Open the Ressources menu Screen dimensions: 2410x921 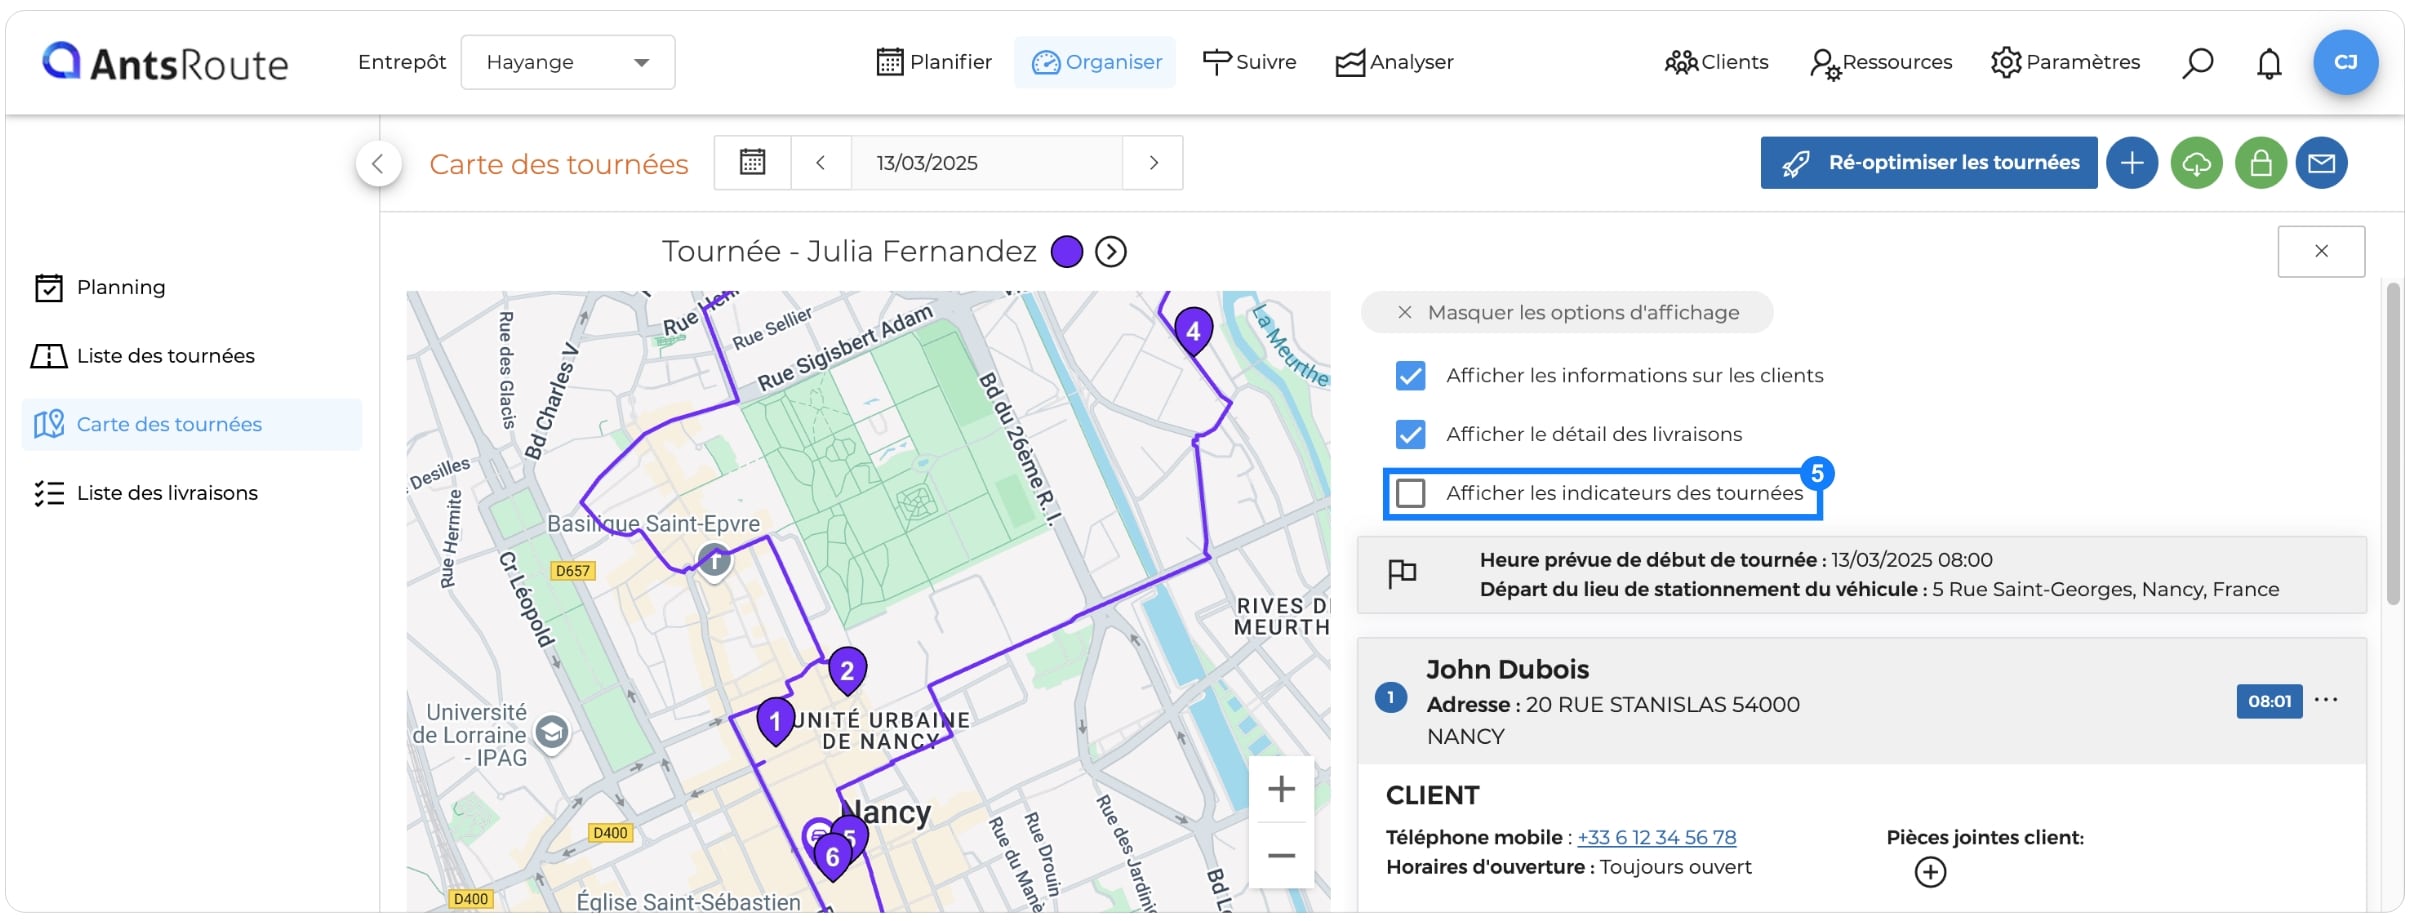[1881, 62]
